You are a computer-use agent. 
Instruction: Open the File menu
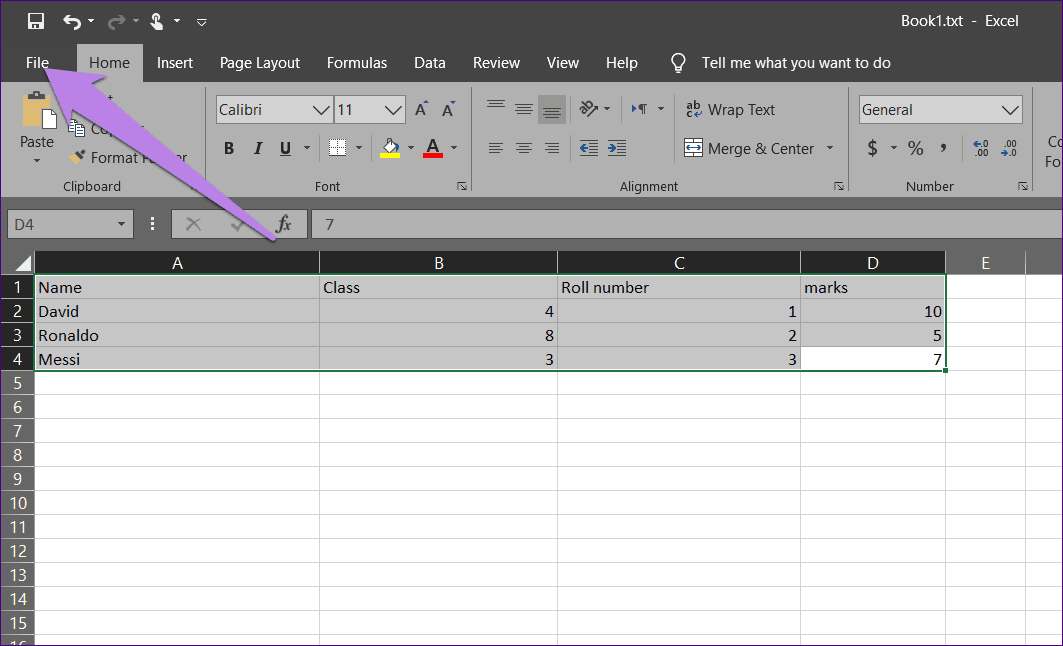coord(37,63)
